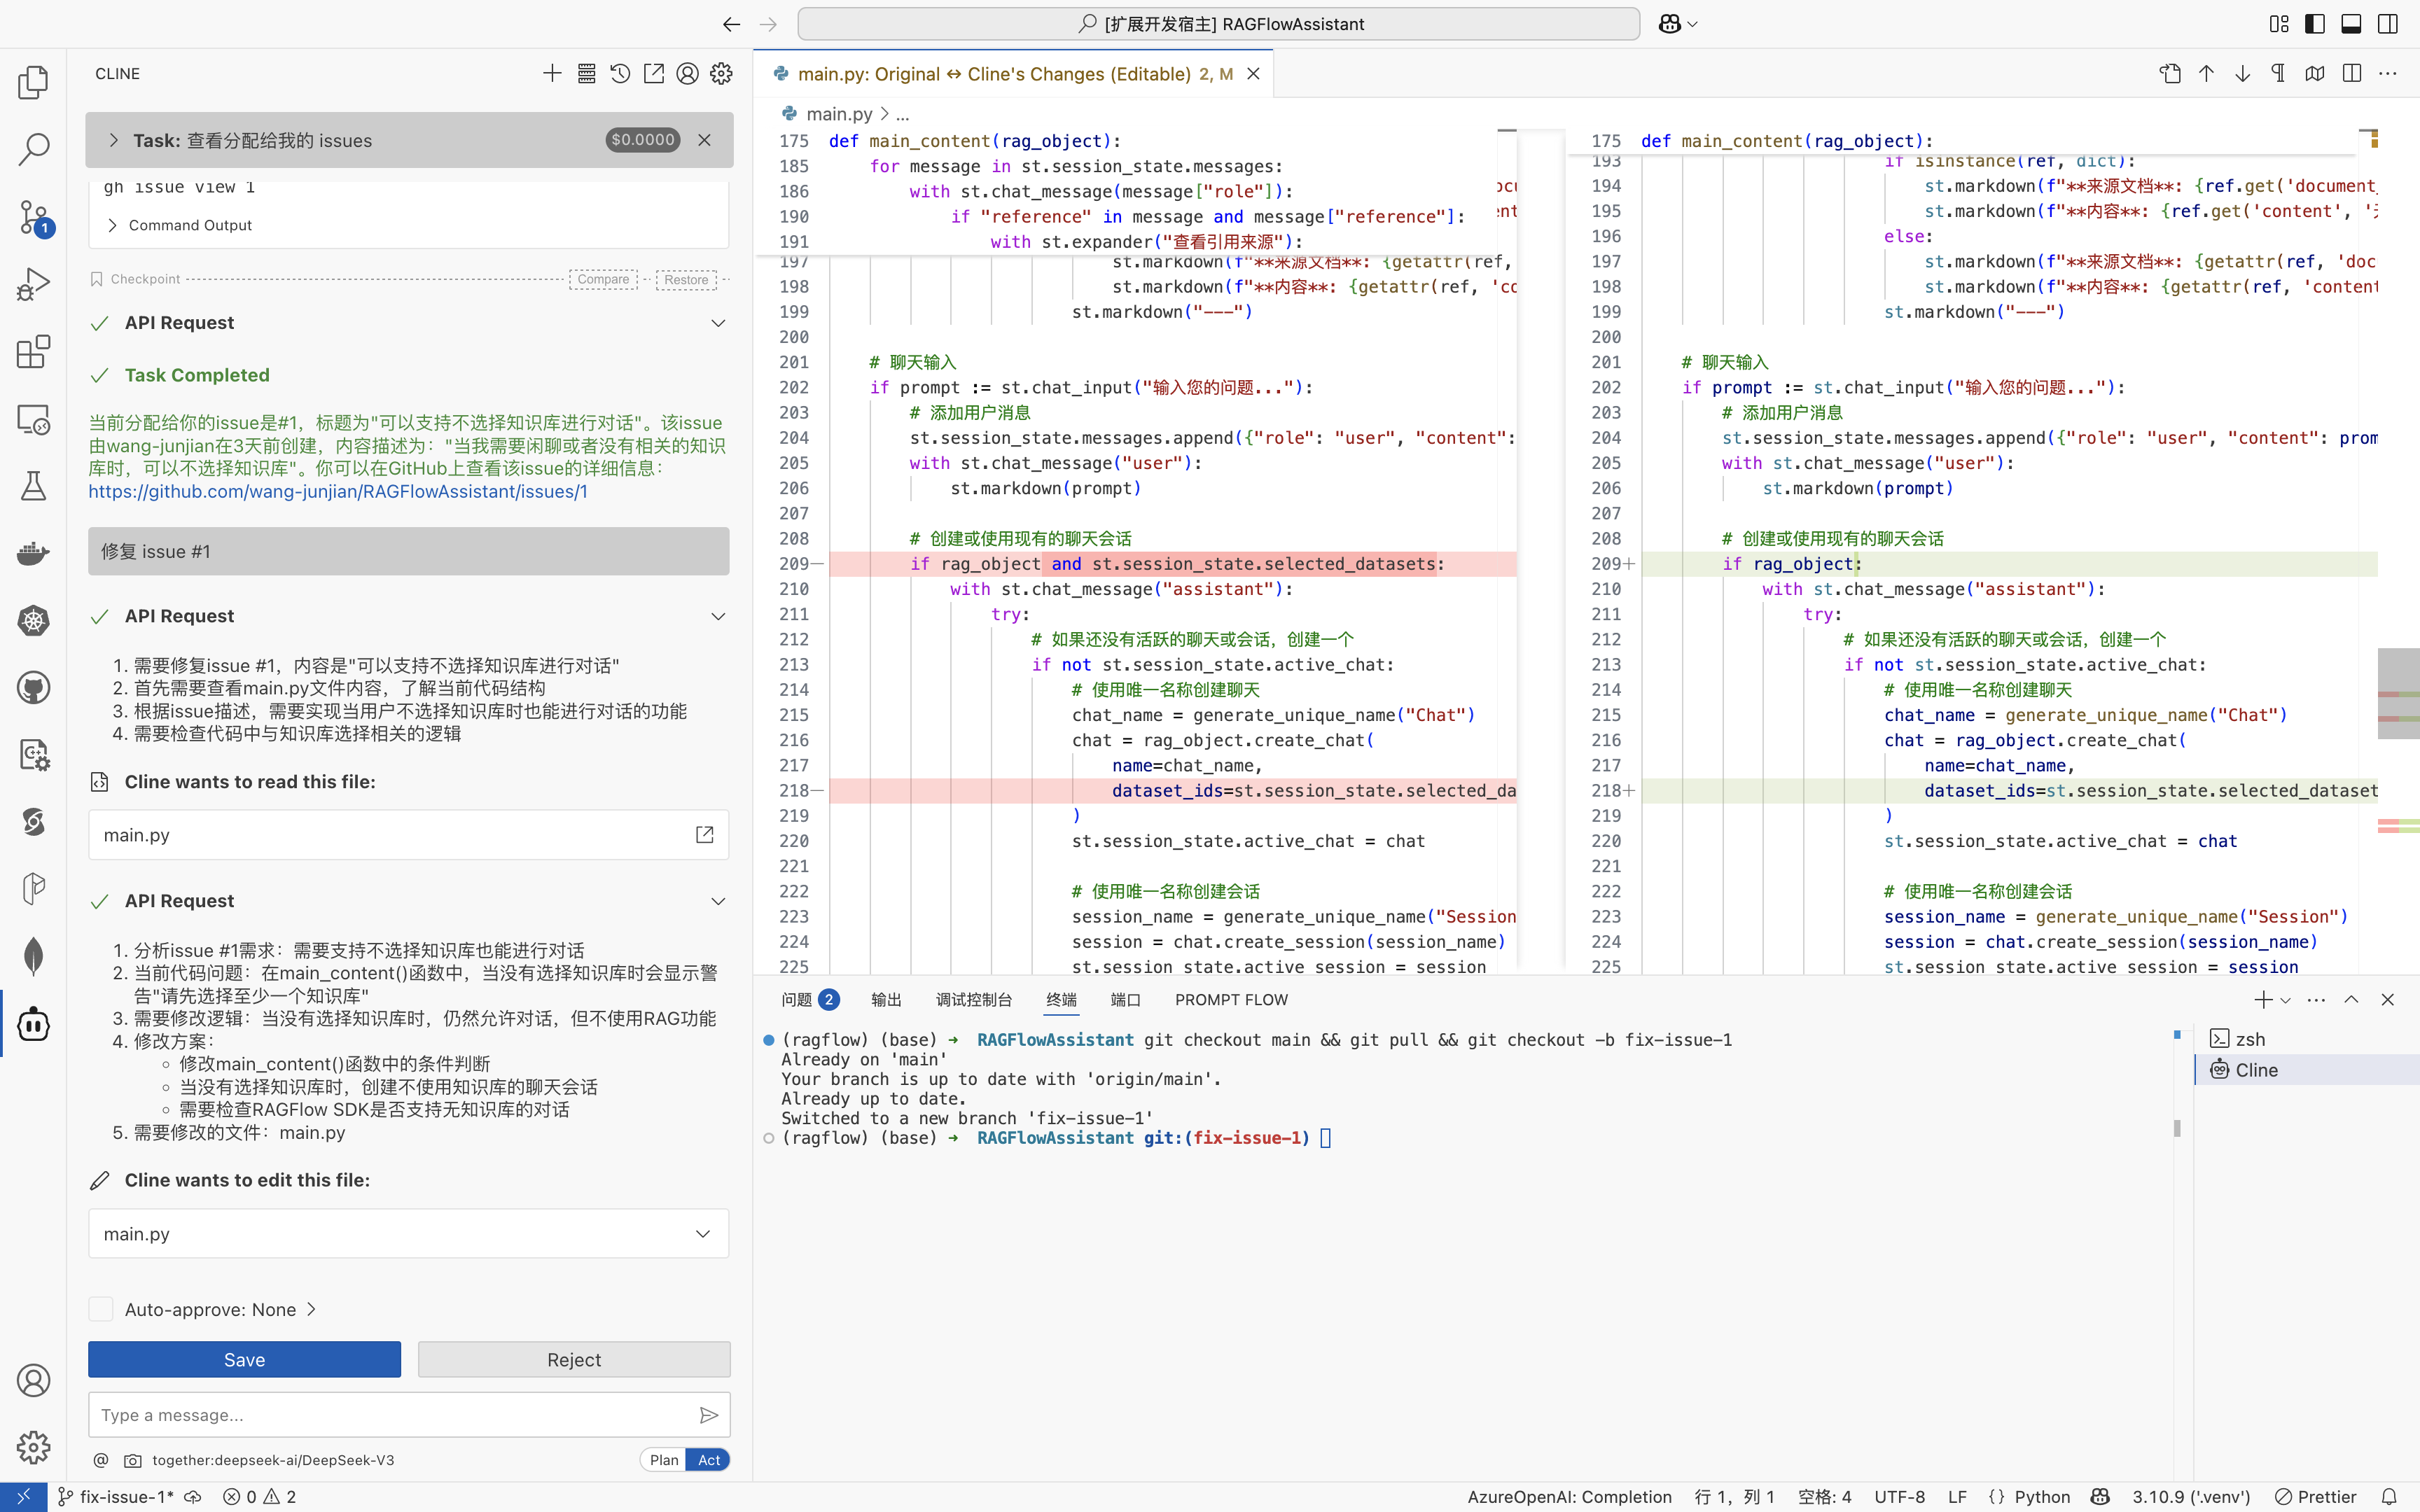Open Cline history clock icon

click(x=620, y=74)
